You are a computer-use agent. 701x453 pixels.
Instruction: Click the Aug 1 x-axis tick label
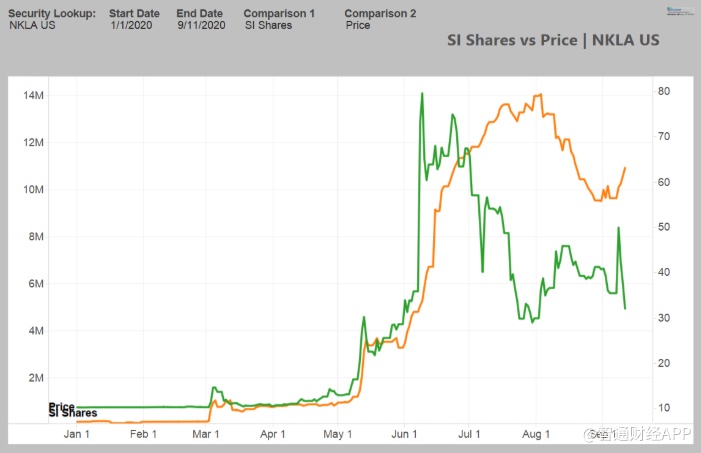[536, 434]
